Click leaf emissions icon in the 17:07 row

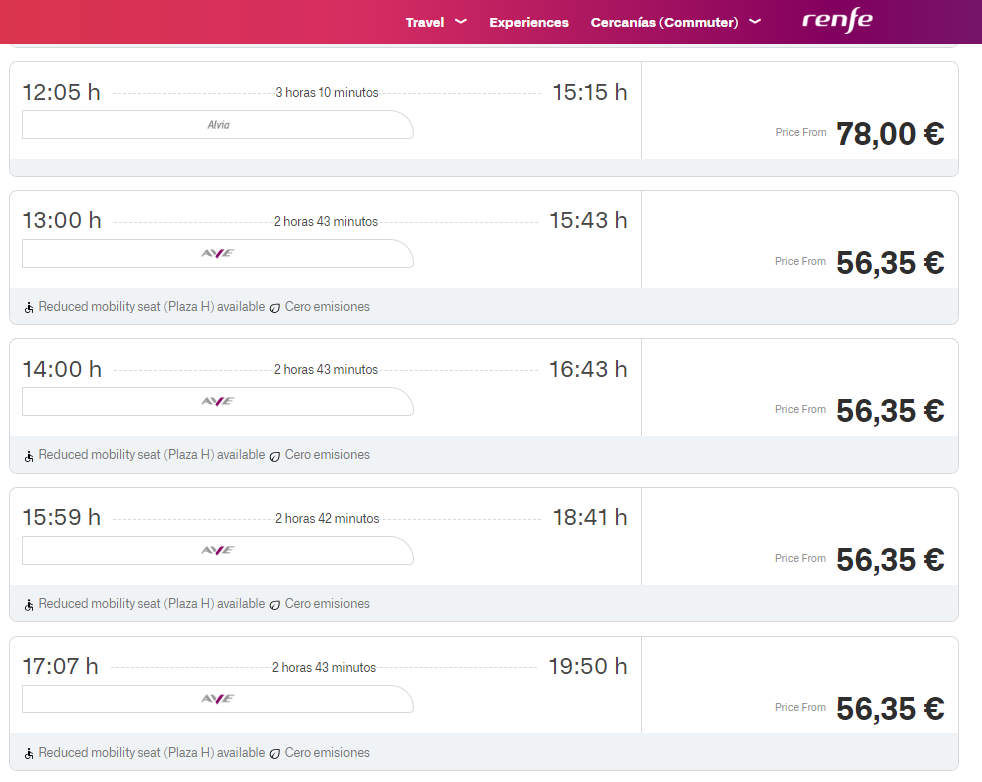tap(274, 754)
